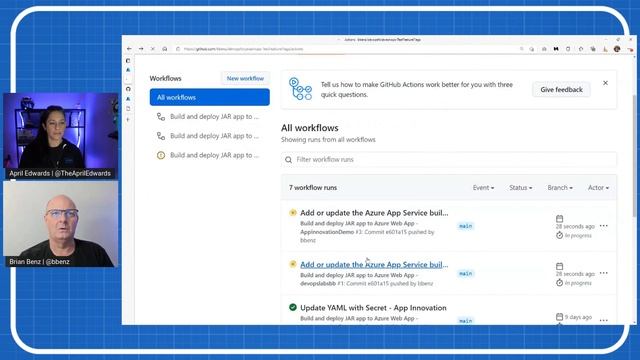Click the Give feedback button
This screenshot has height=360, width=640.
click(x=561, y=89)
